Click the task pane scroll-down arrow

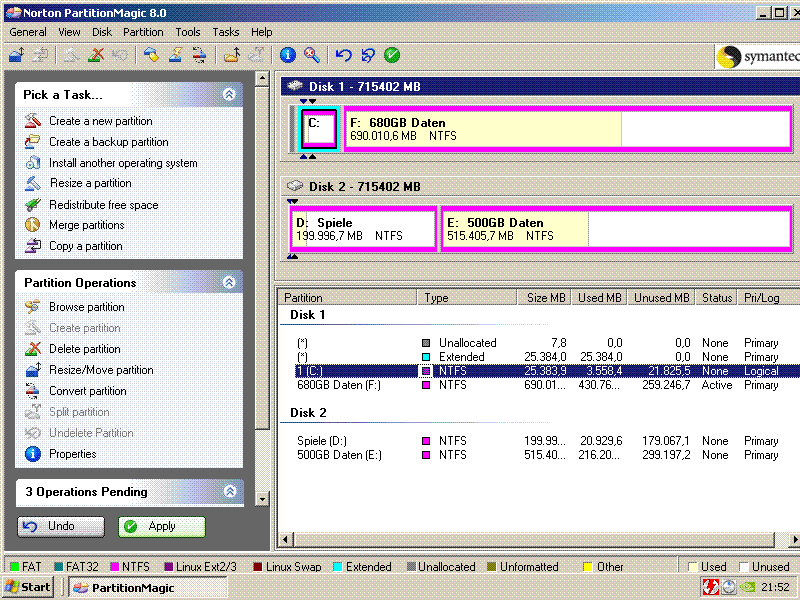(262, 499)
